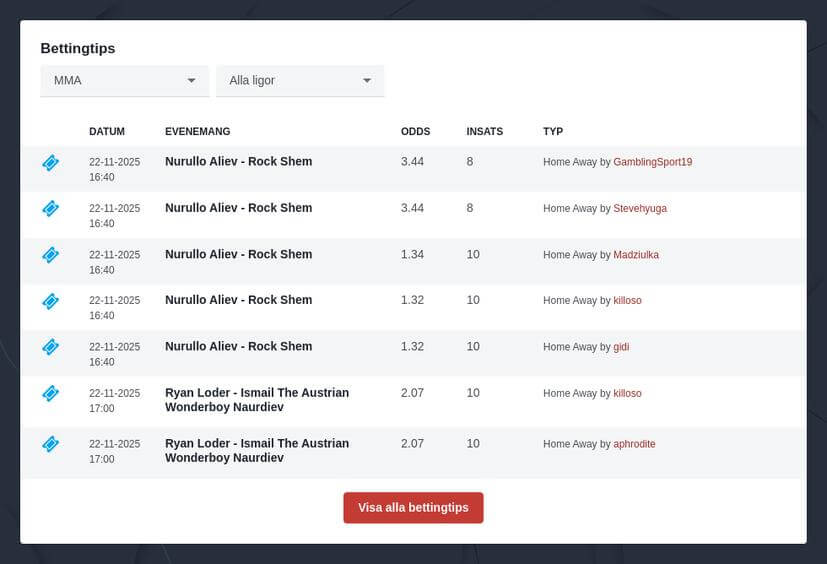Click ticket icon in gidi's tip row
The height and width of the screenshot is (564, 827).
(x=51, y=347)
